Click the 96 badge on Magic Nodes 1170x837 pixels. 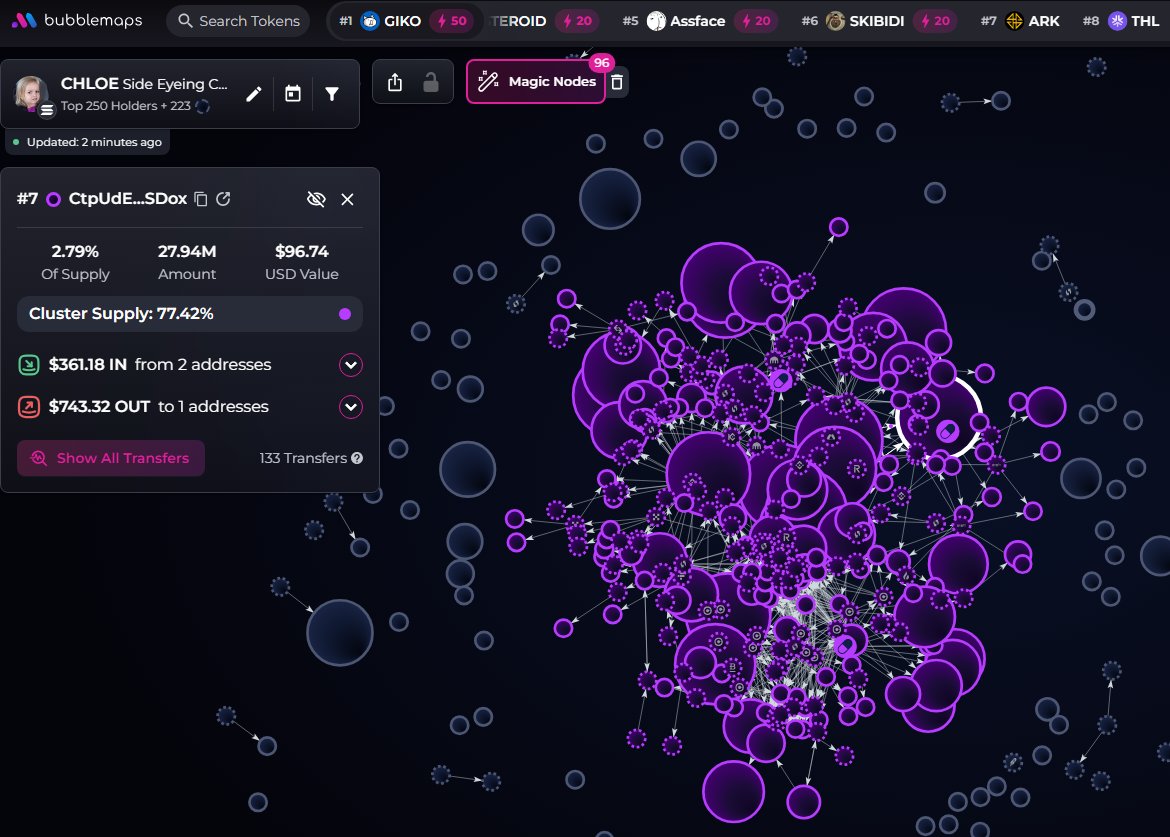pyautogui.click(x=601, y=63)
